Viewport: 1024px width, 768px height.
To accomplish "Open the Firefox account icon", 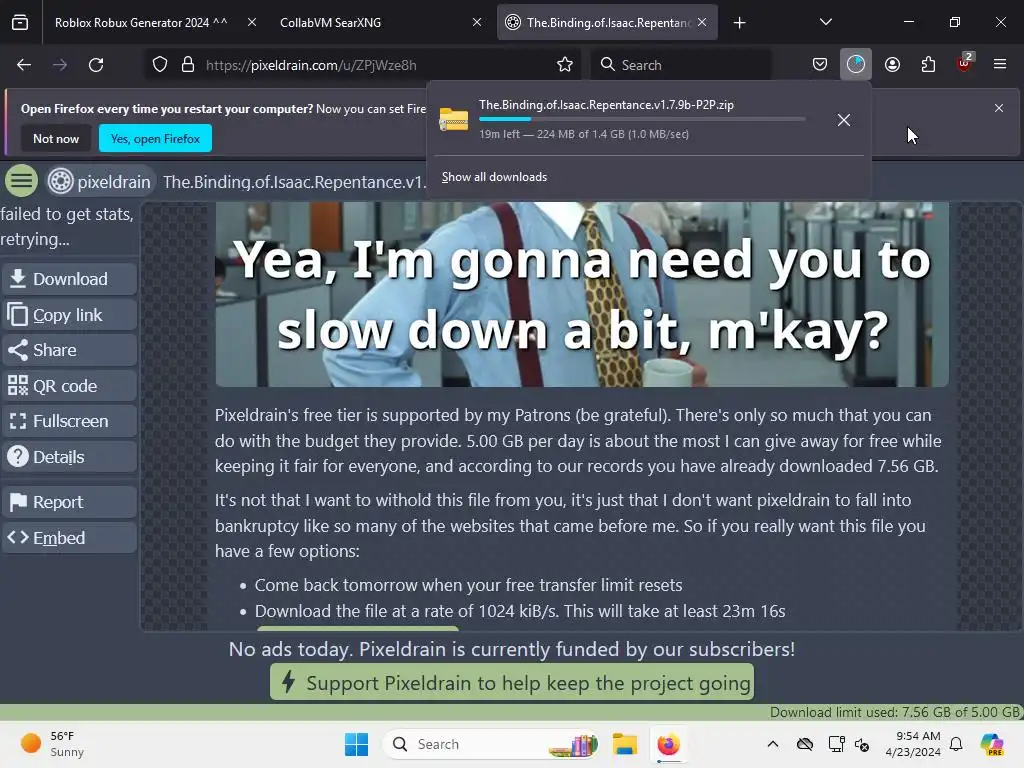I will (x=892, y=64).
